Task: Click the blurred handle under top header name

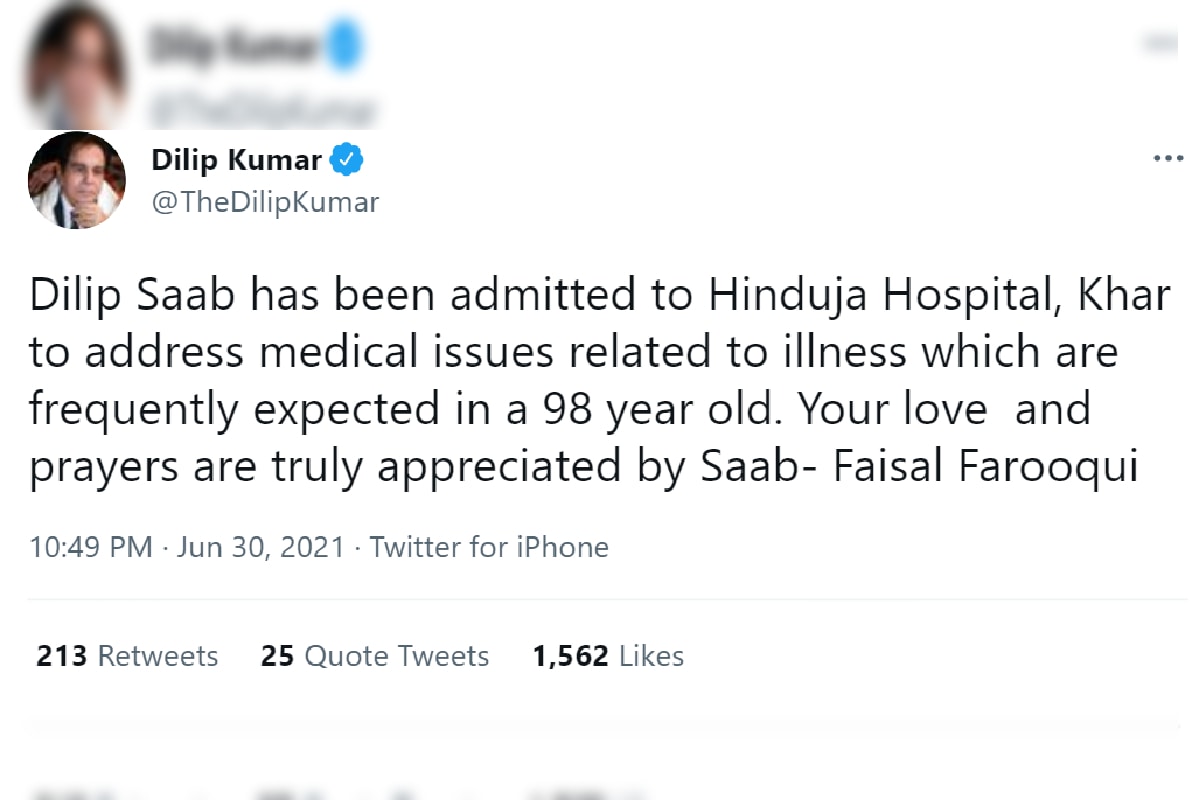Action: tap(264, 108)
